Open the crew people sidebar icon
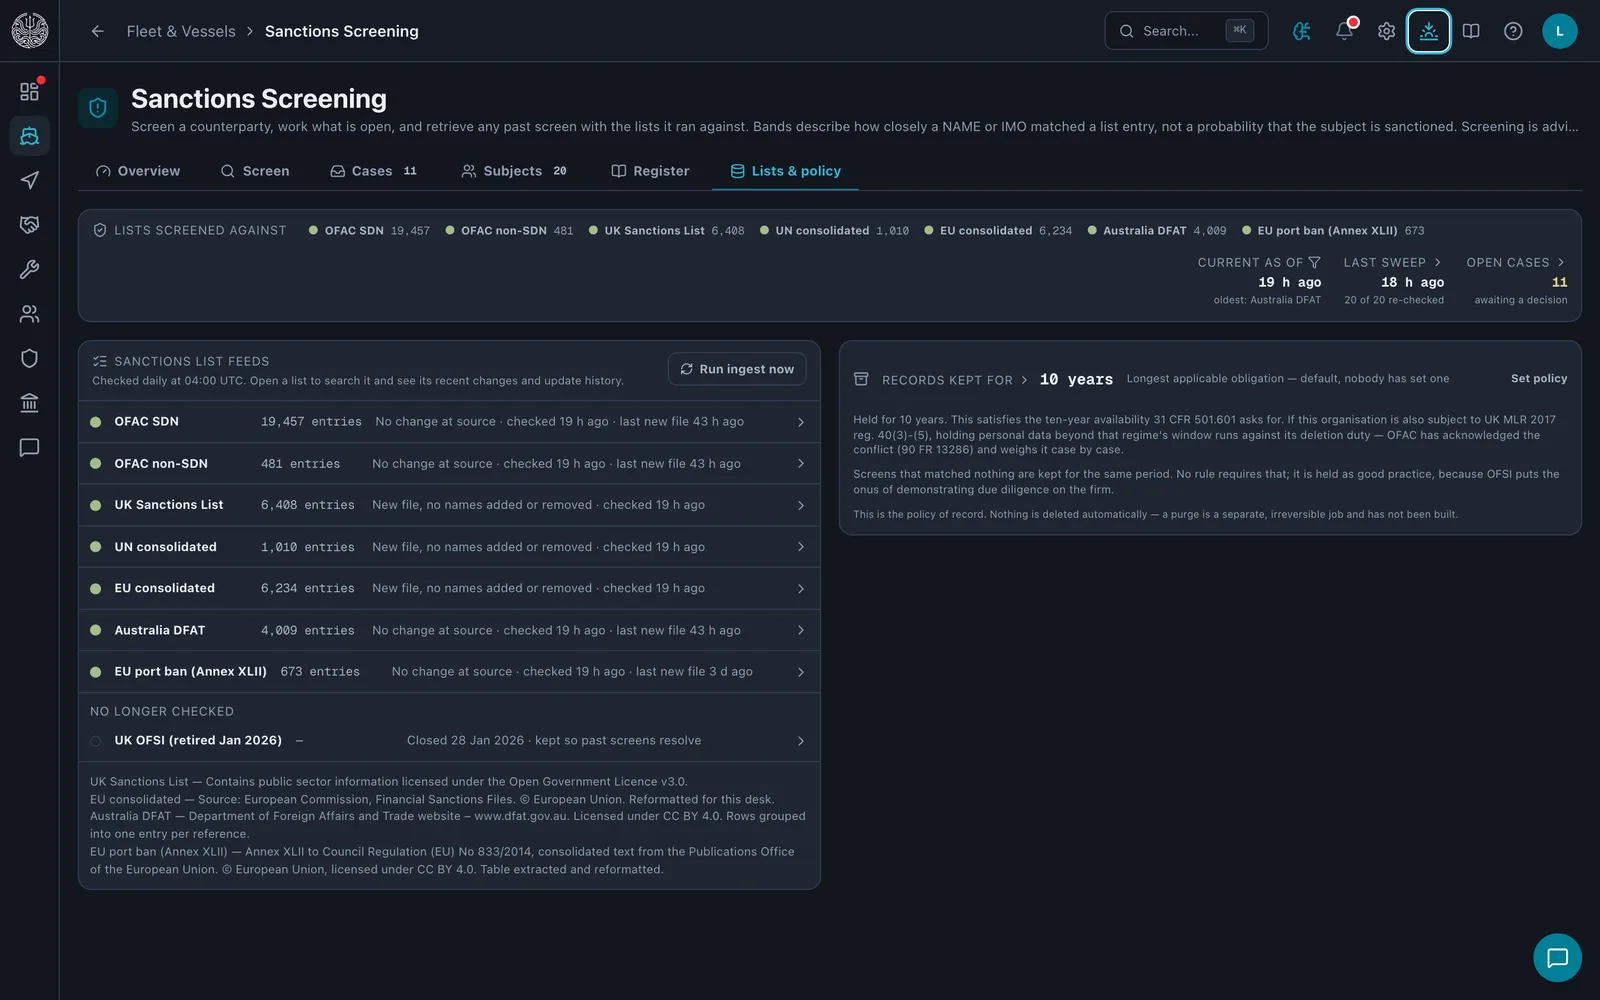Image resolution: width=1600 pixels, height=1000 pixels. pyautogui.click(x=29, y=314)
